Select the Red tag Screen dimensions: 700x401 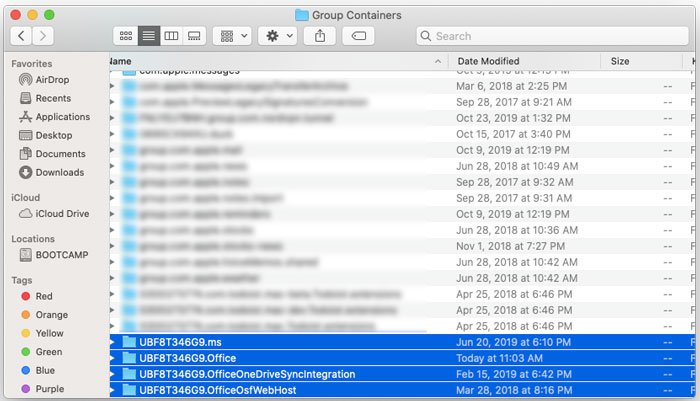pos(37,296)
